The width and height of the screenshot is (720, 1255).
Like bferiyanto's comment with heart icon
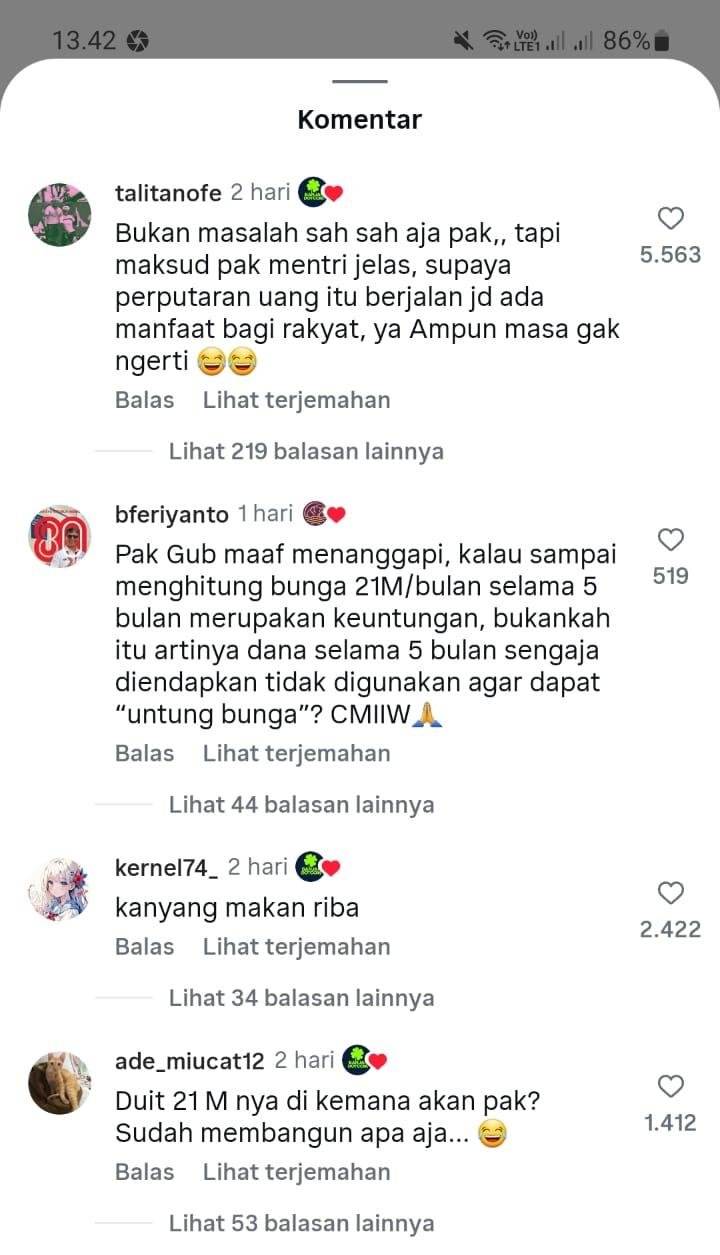670,540
